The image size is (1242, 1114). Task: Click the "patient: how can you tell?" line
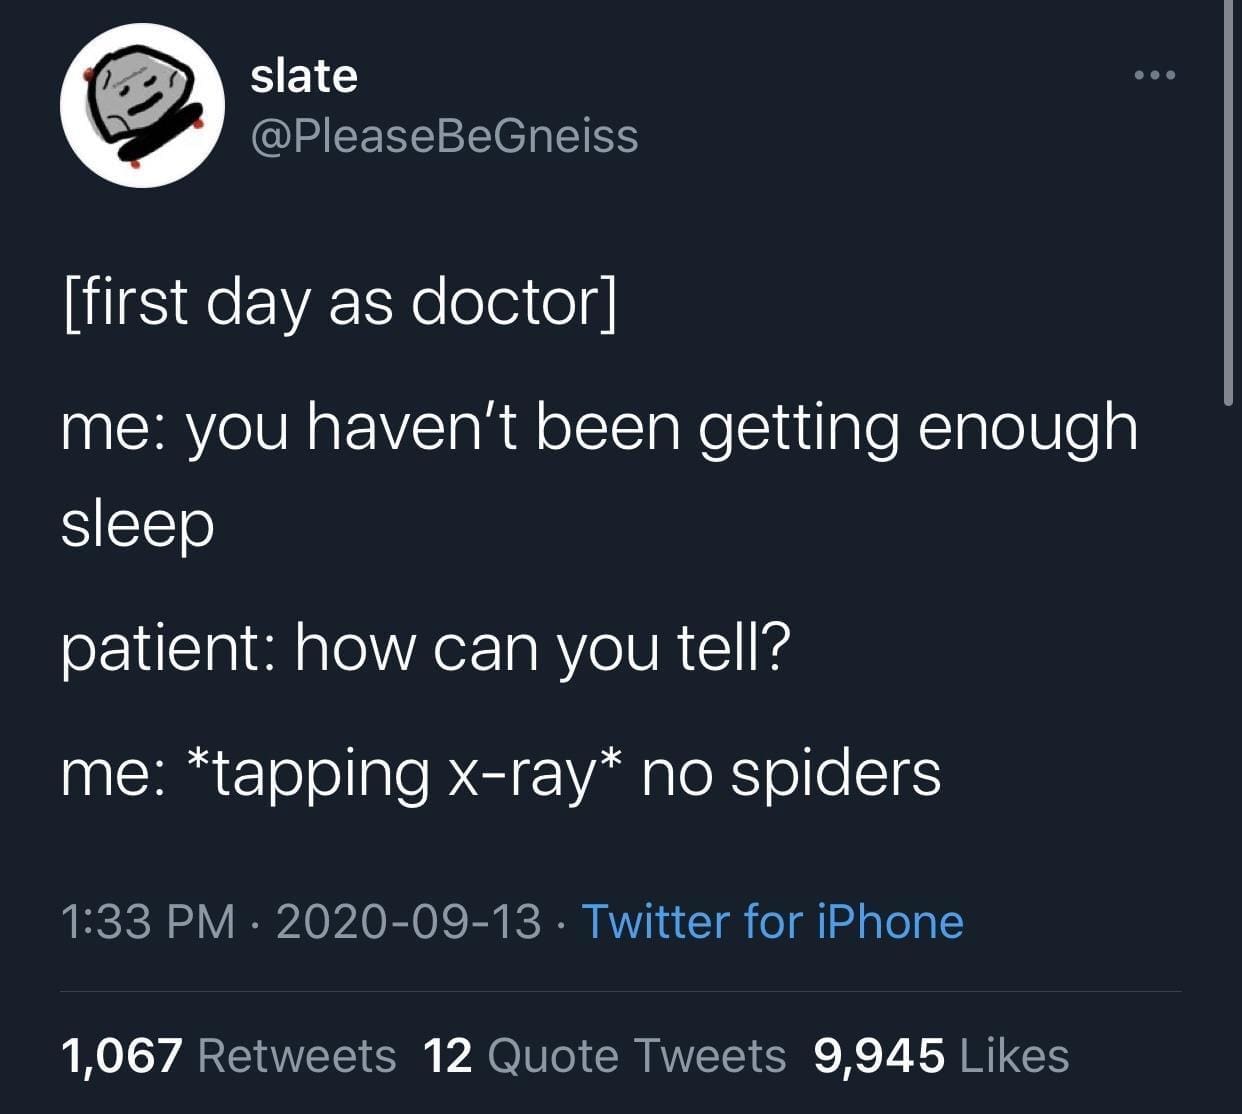425,648
